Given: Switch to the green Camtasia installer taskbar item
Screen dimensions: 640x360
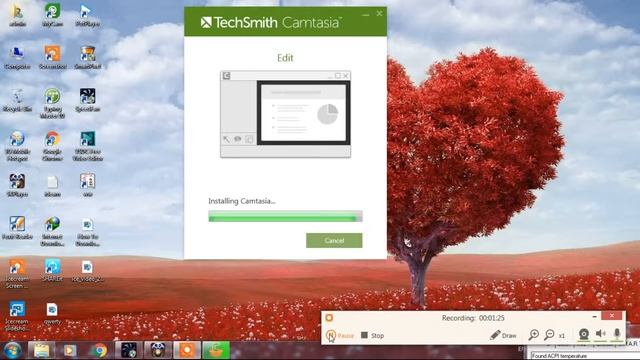Looking at the screenshot, I should coord(216,350).
